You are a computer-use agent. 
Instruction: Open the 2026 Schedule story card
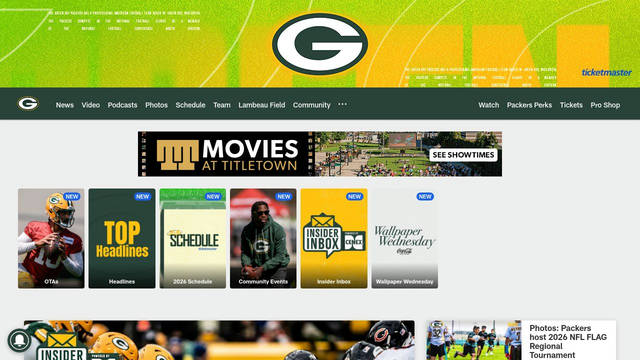coord(193,238)
